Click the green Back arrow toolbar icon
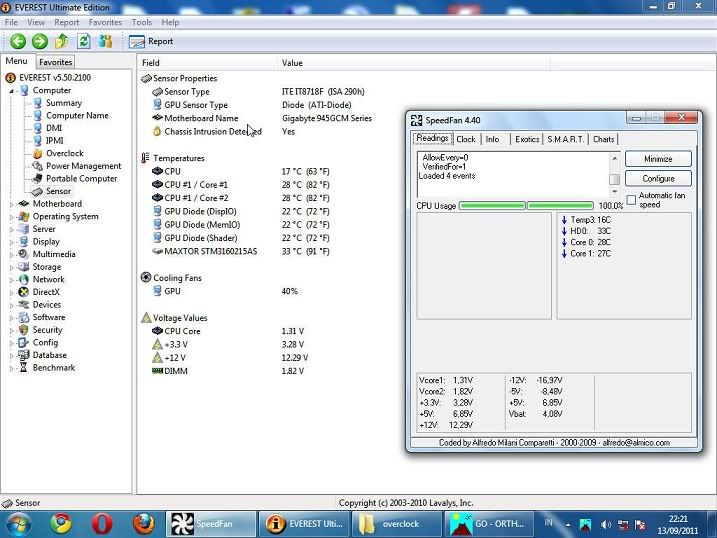The height and width of the screenshot is (538, 717). click(18, 42)
